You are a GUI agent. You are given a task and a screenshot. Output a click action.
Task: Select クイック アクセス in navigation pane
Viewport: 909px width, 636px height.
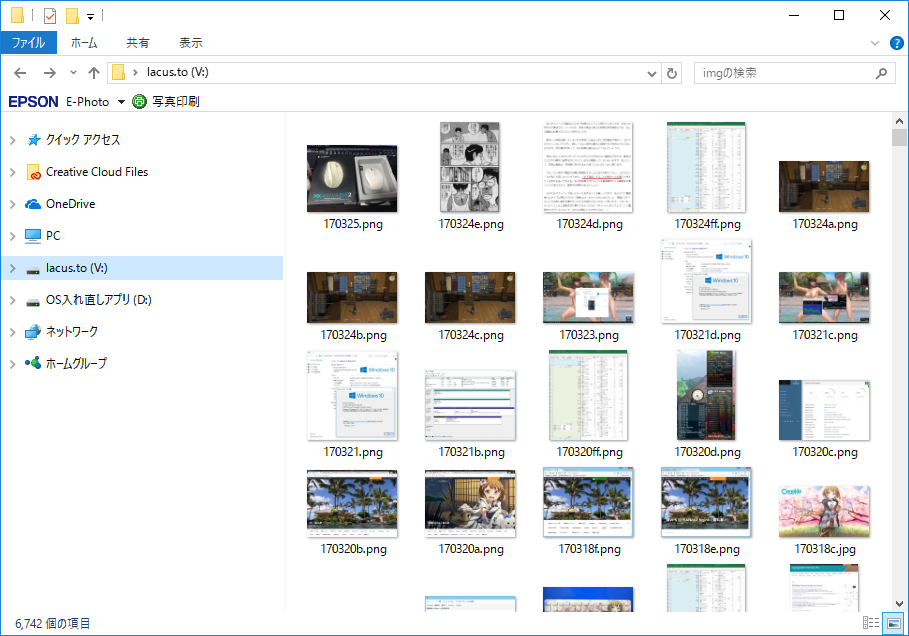[x=82, y=140]
